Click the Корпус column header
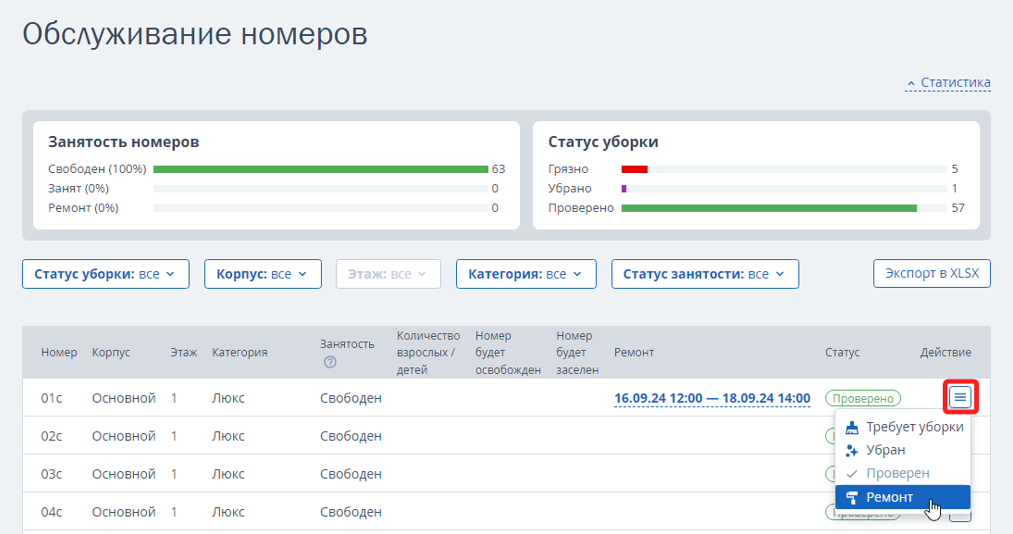Screen dimensions: 1013x534 click(110, 353)
